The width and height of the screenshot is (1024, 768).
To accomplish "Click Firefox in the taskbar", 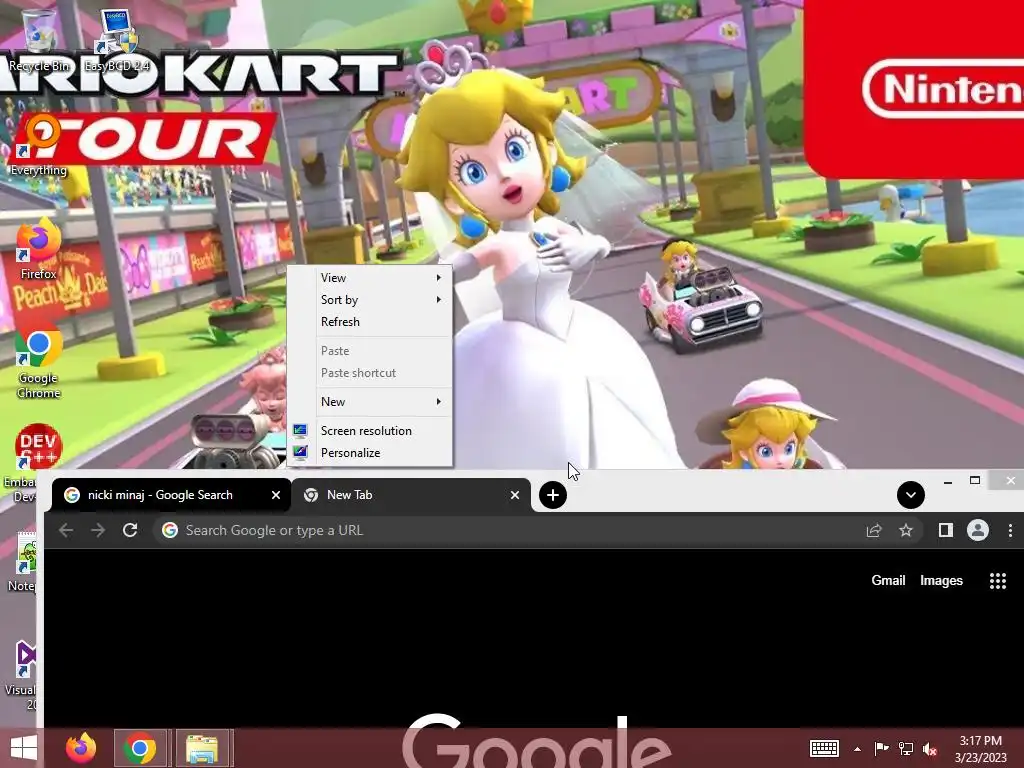I will (x=81, y=748).
